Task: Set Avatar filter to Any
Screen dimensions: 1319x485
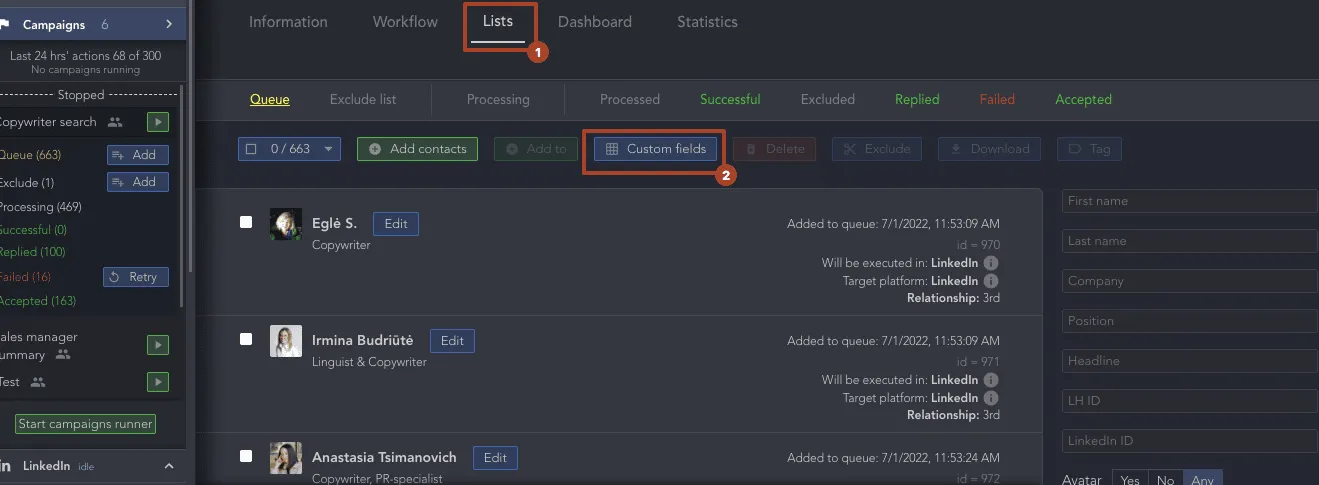Action: click(x=1203, y=480)
